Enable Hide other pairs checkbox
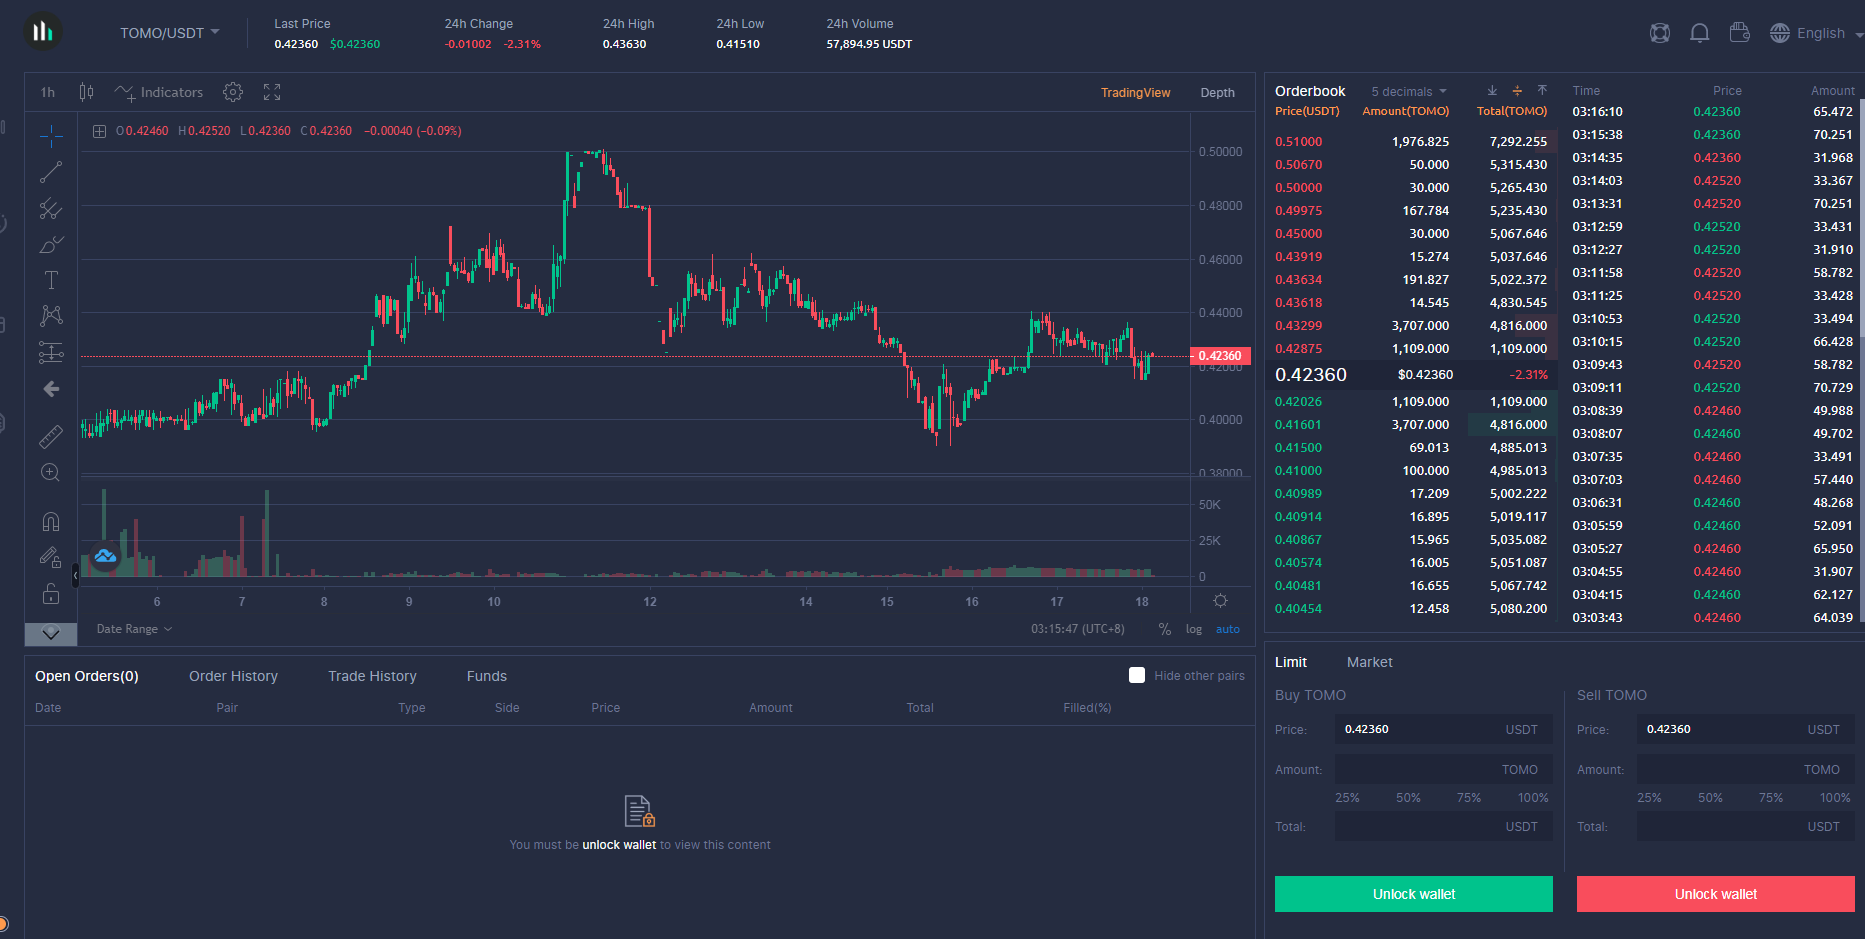1865x939 pixels. 1137,675
